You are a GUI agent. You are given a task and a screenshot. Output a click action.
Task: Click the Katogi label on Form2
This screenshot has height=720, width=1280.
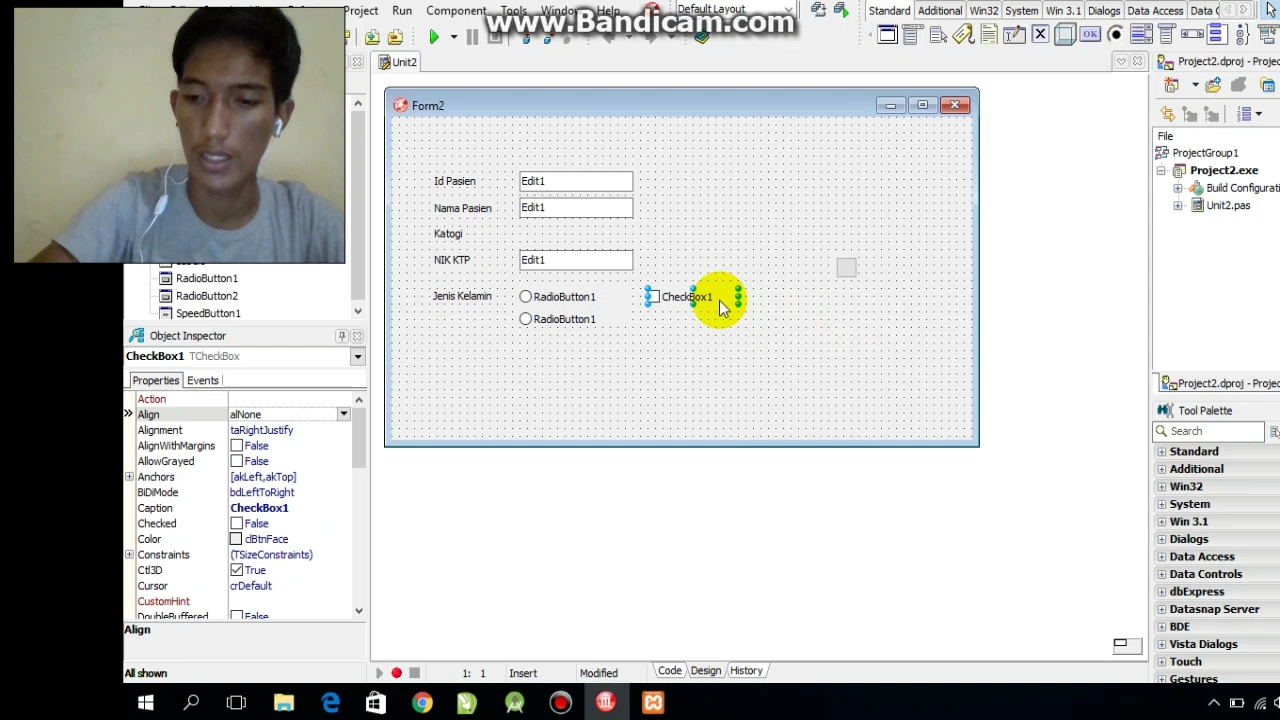(x=448, y=234)
